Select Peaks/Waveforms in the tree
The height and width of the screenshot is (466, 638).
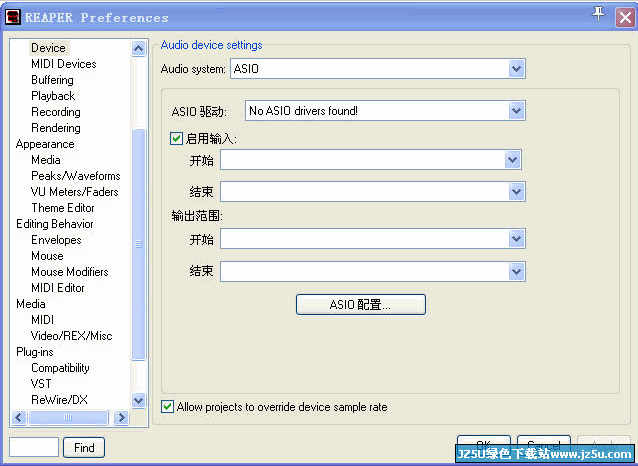76,176
